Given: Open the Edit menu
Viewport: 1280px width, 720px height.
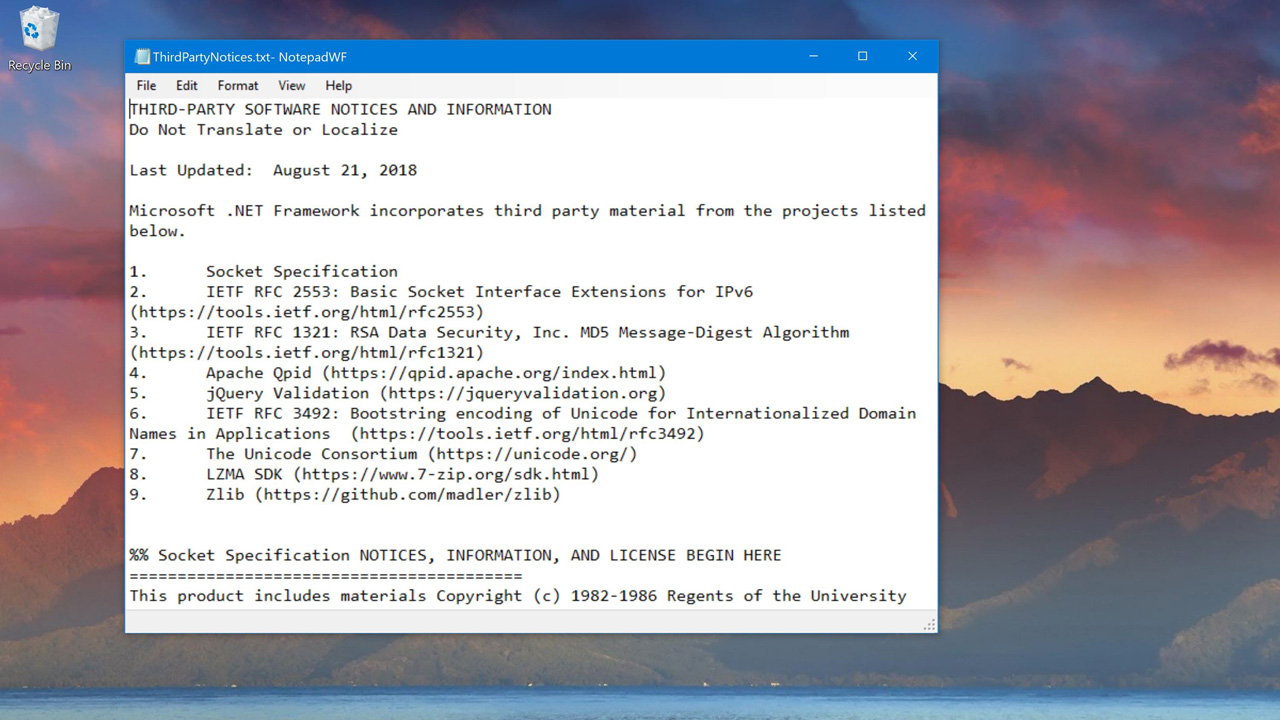Looking at the screenshot, I should tap(187, 86).
